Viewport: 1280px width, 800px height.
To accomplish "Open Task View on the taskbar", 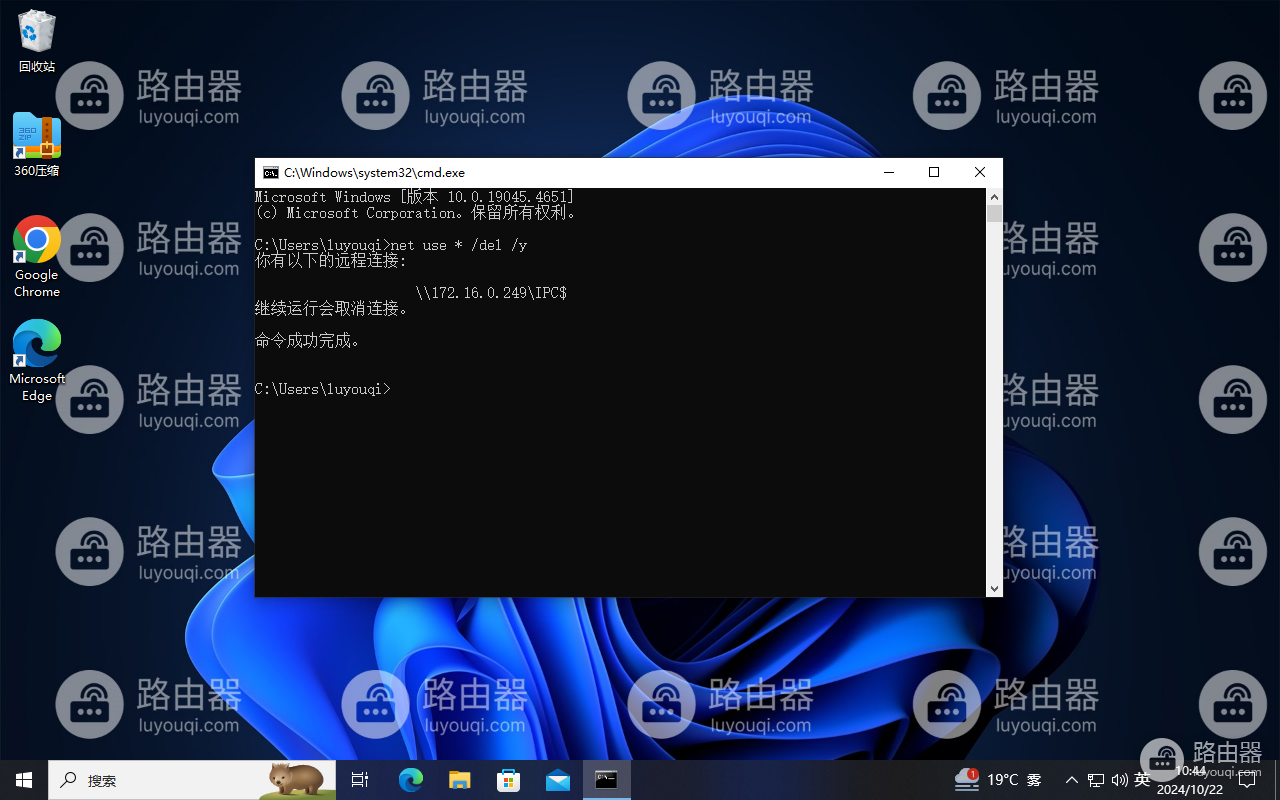I will tap(360, 780).
